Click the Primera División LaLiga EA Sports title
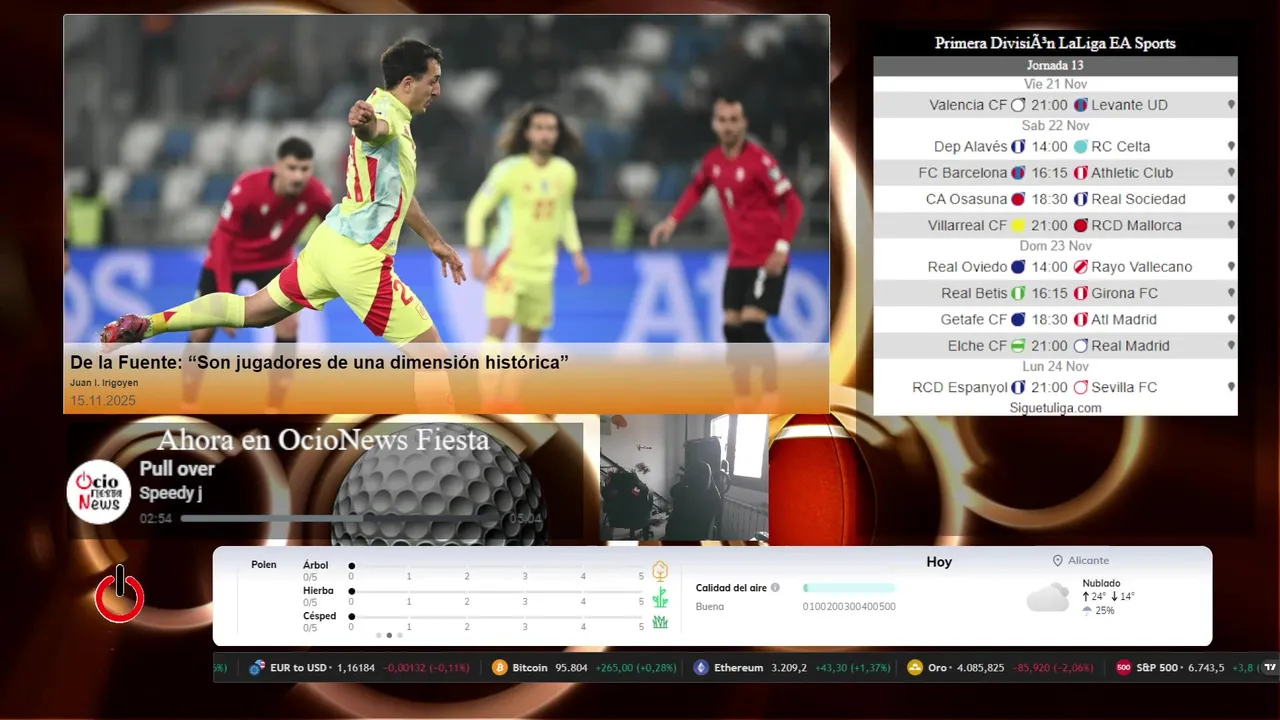This screenshot has width=1280, height=720. [1055, 43]
